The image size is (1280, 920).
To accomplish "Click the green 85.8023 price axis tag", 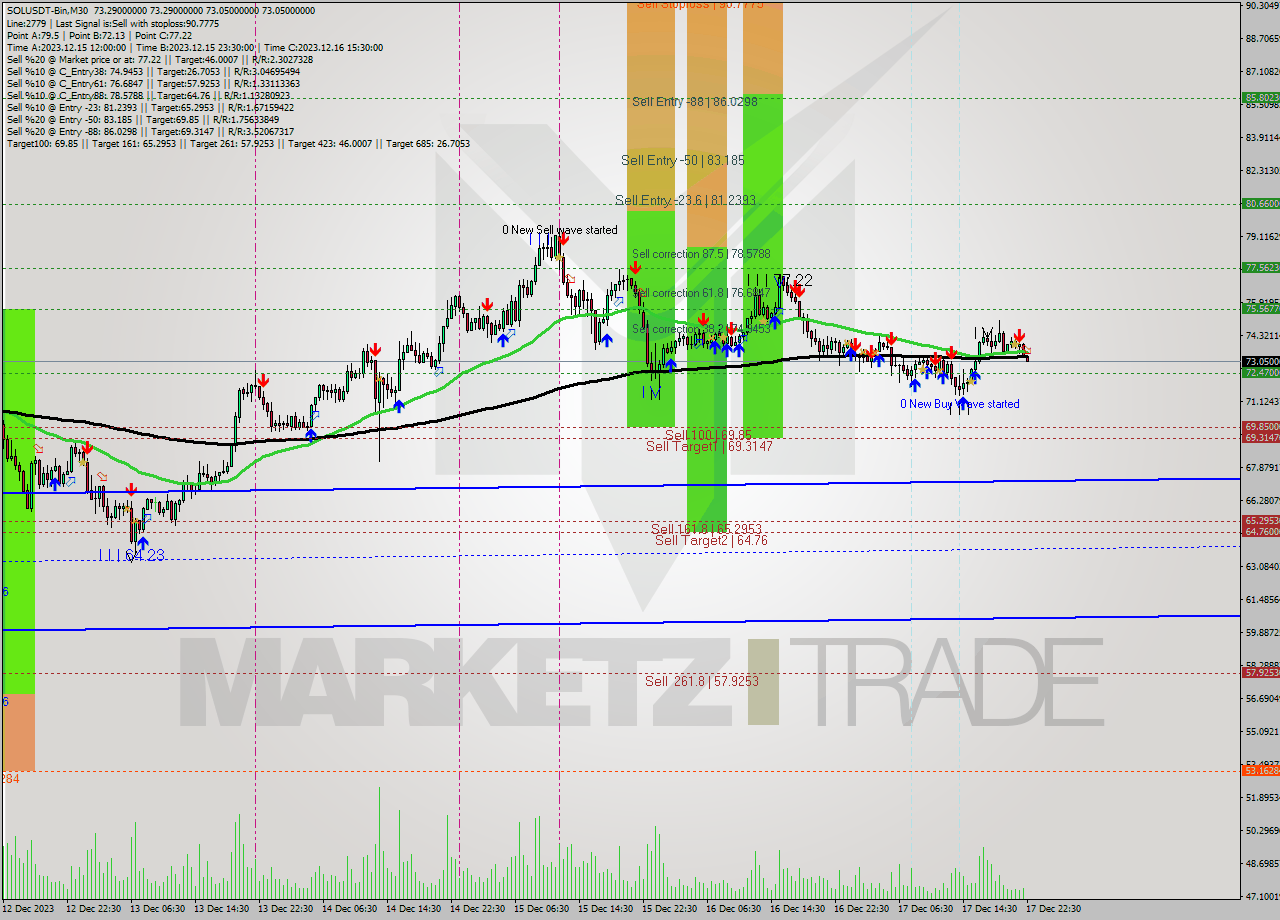I will [1261, 98].
